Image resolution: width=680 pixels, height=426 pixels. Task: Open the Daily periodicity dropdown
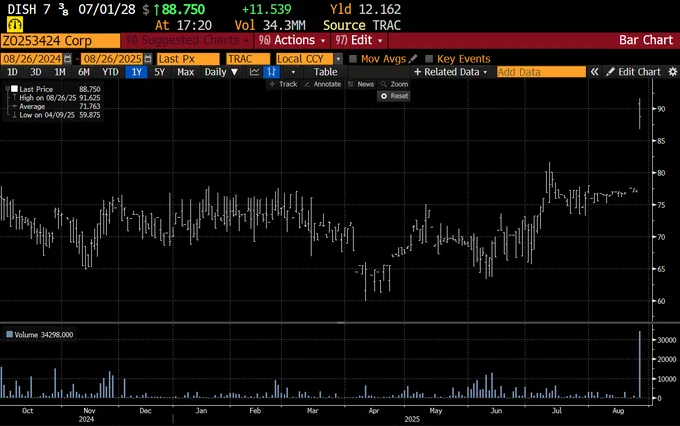click(x=221, y=72)
